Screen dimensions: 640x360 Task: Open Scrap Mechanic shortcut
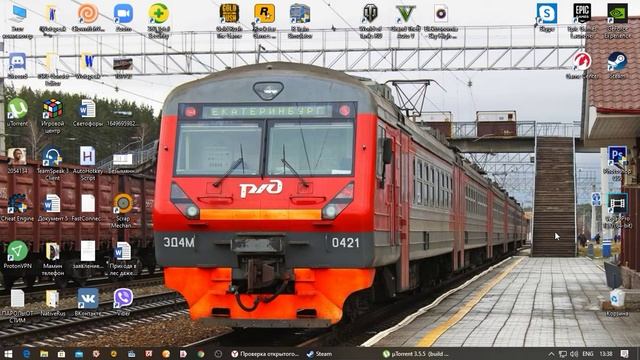[123, 204]
